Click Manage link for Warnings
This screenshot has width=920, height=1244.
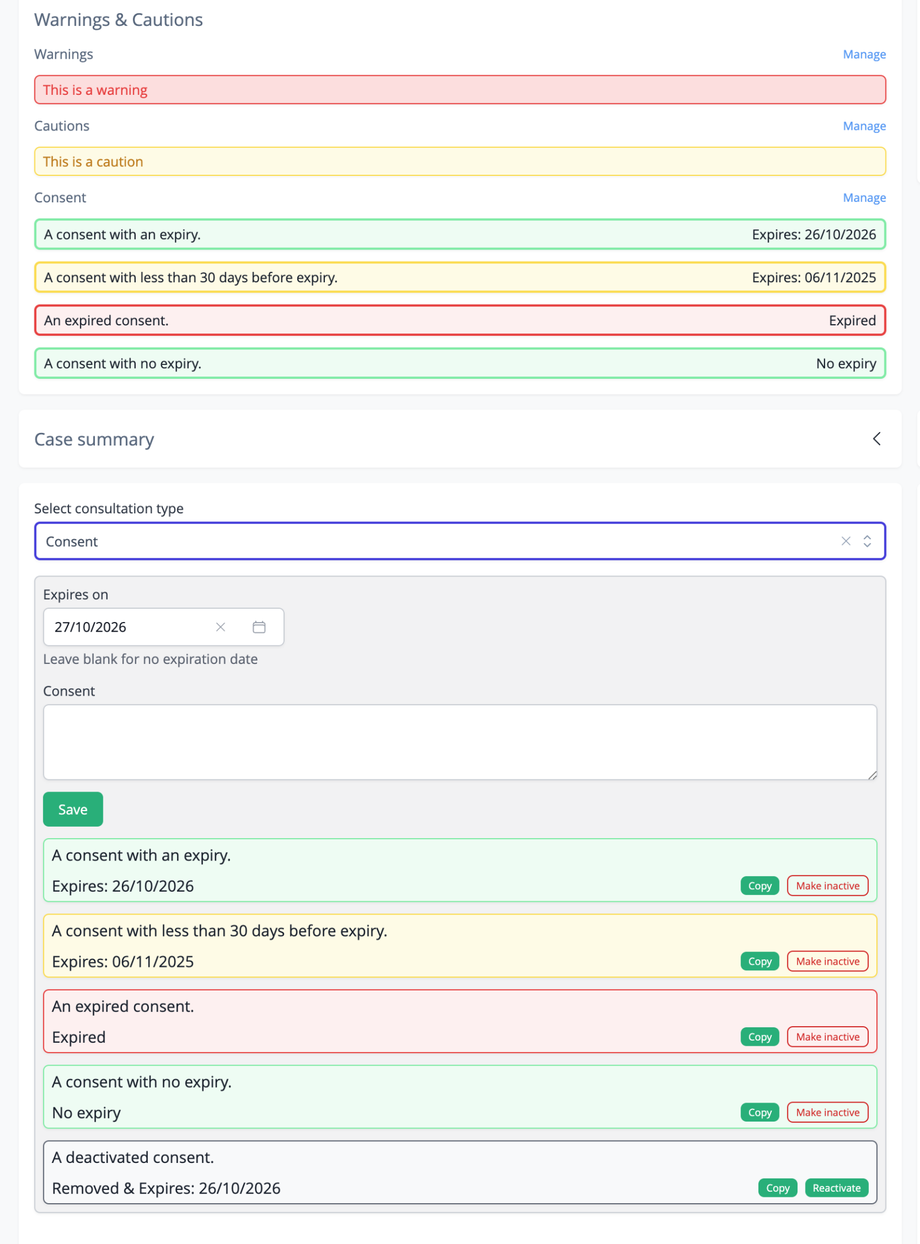pyautogui.click(x=864, y=54)
